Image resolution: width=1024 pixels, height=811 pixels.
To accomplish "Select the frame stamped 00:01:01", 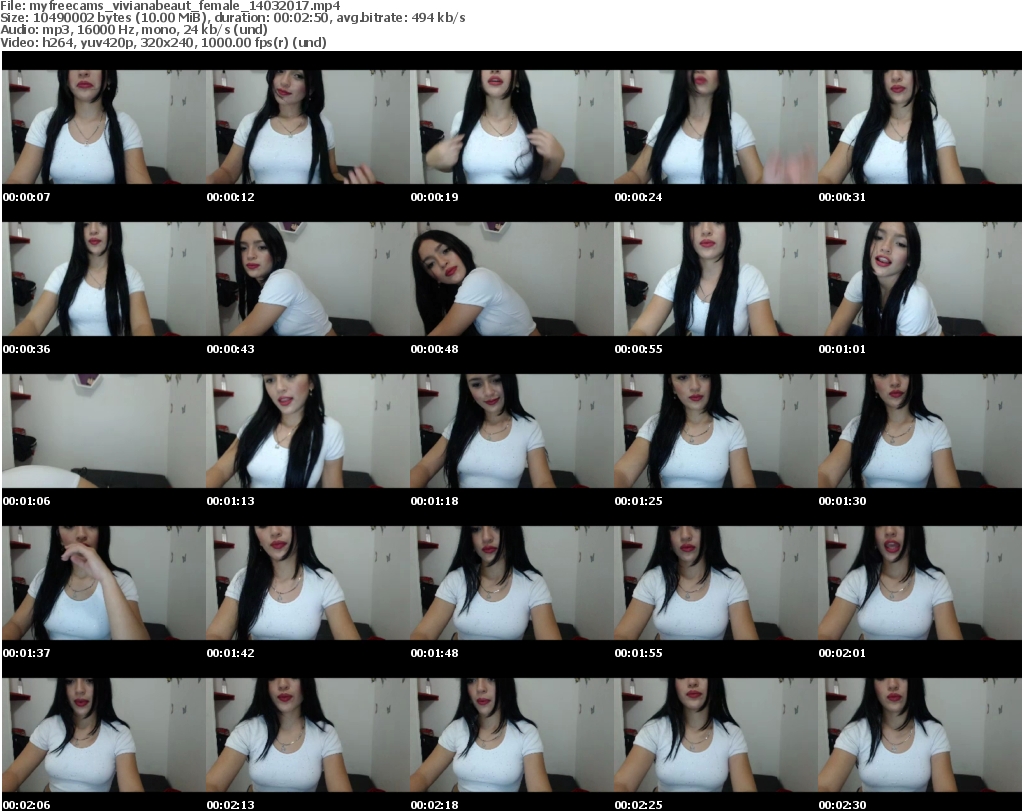I will coord(920,279).
